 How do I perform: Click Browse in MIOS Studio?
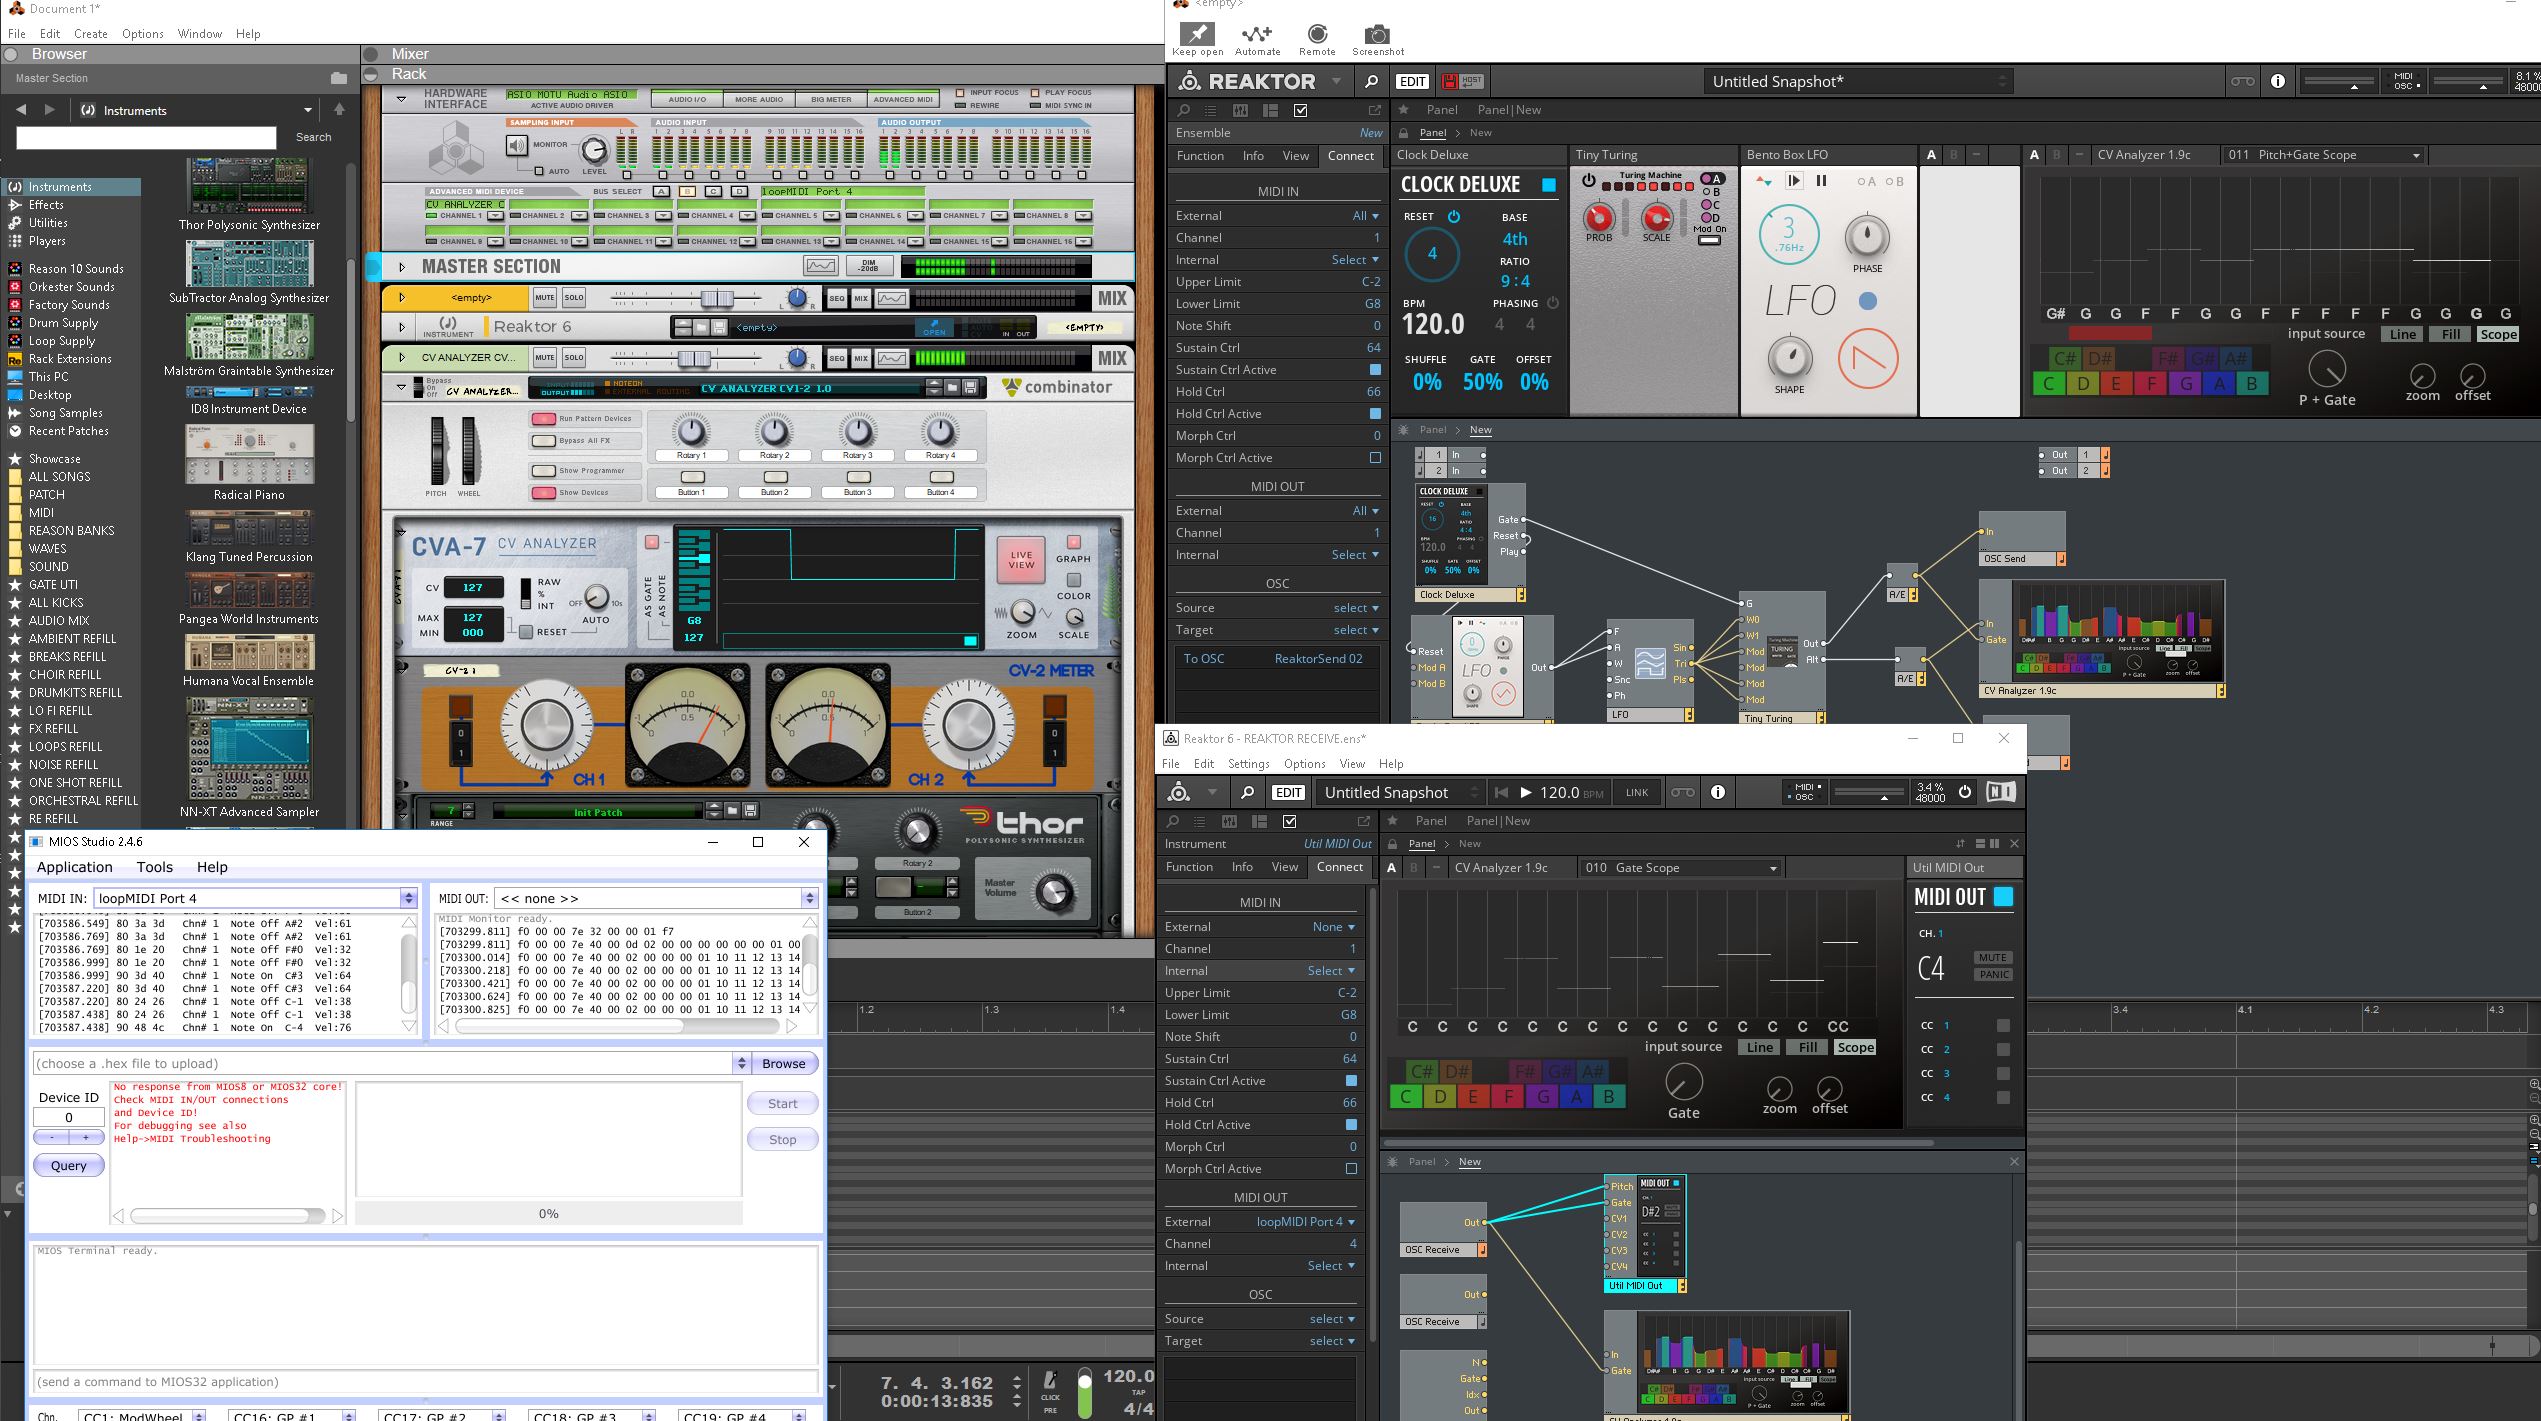783,1063
